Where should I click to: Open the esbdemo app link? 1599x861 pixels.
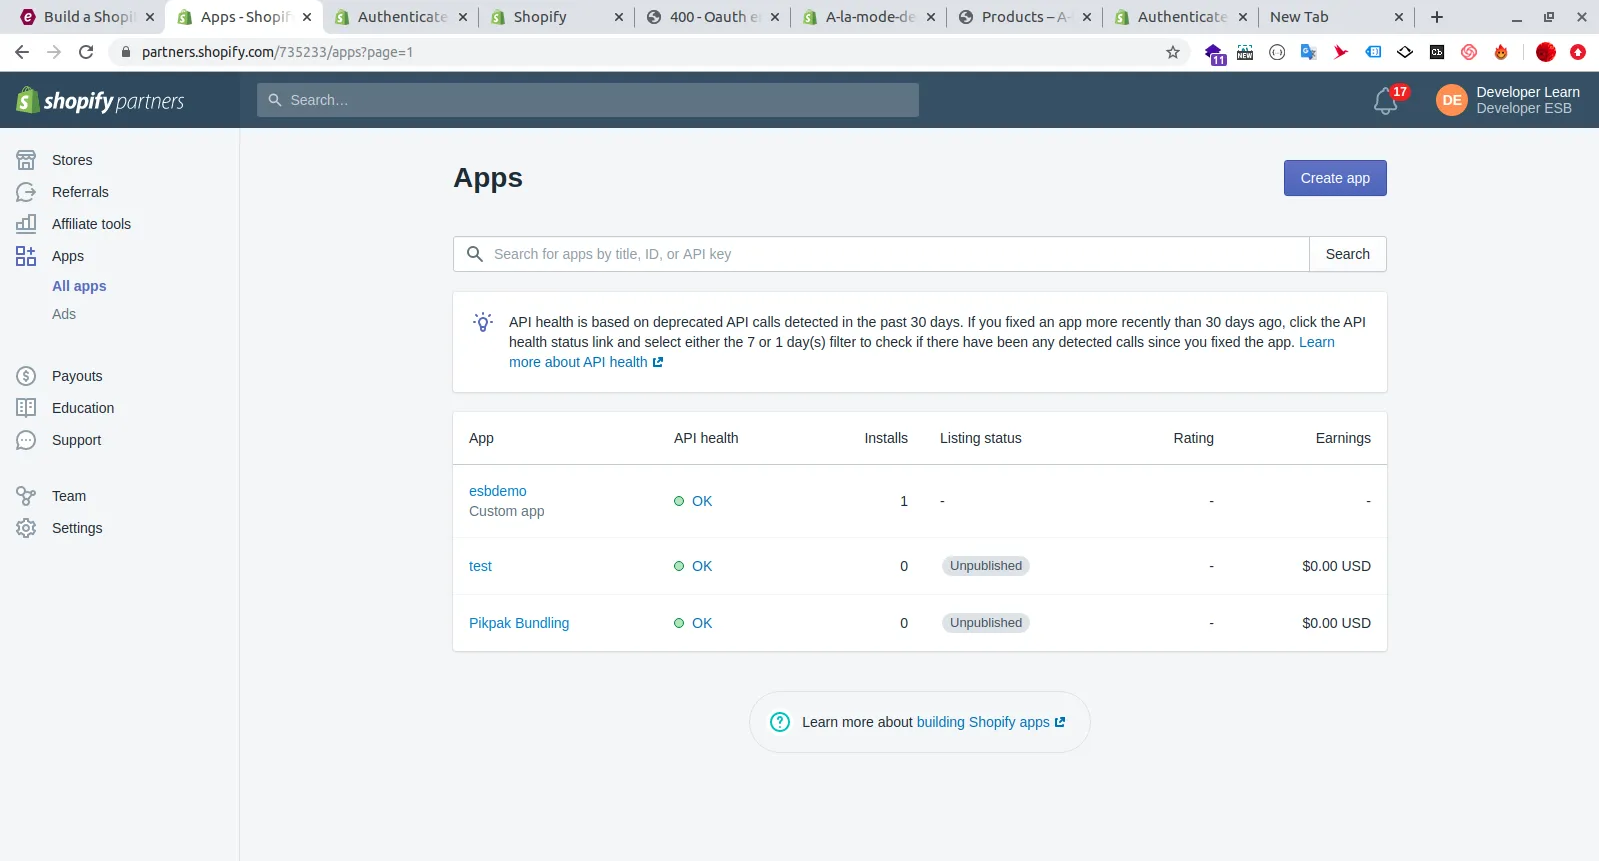pos(497,491)
